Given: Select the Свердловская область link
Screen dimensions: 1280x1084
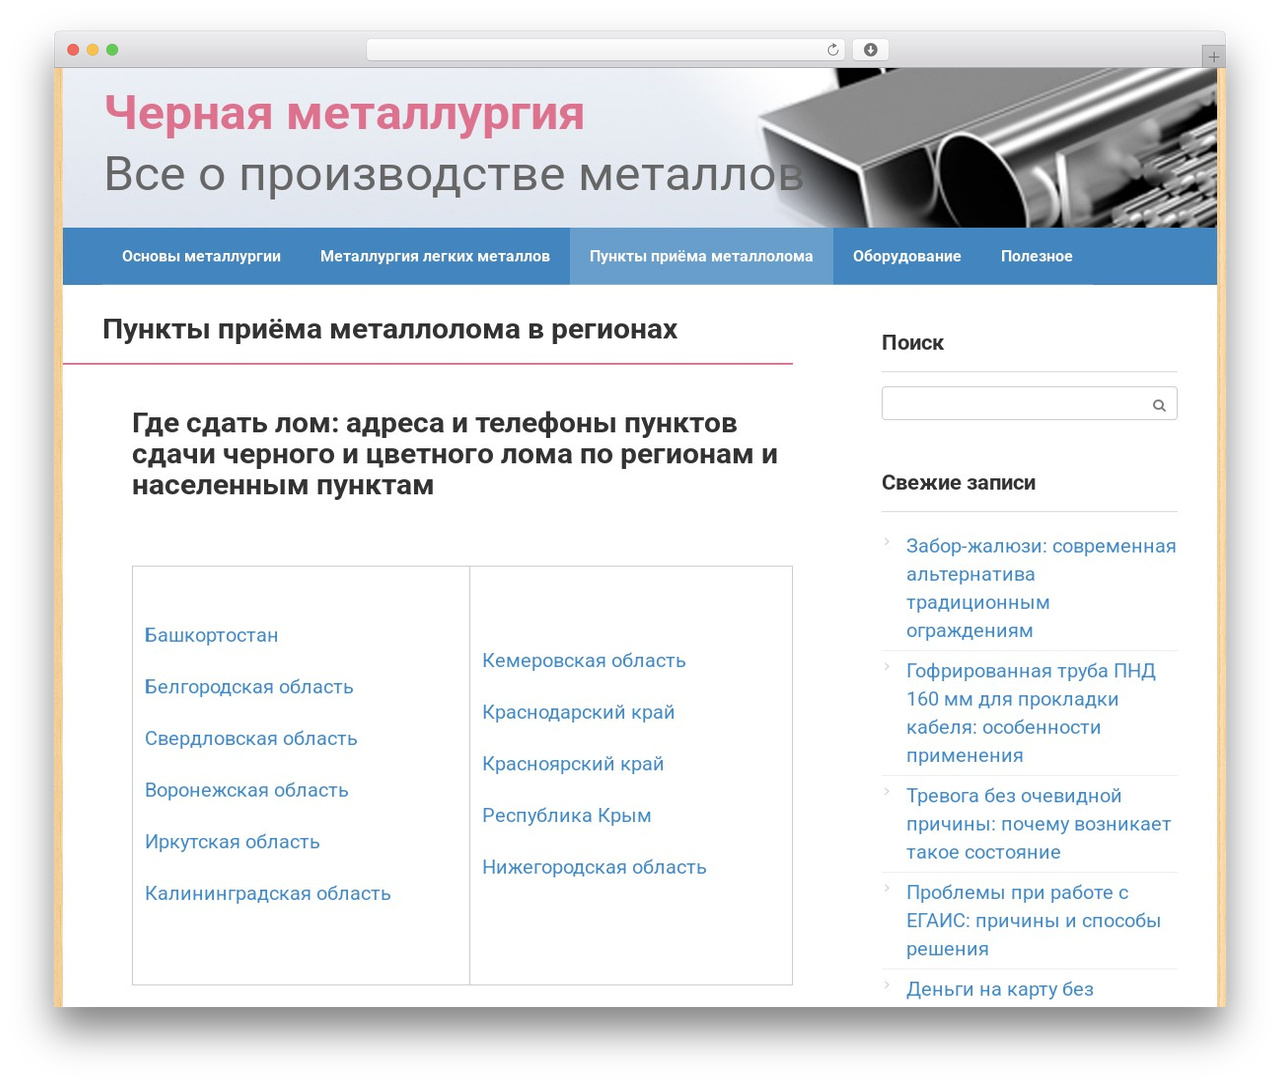Looking at the screenshot, I should coord(251,739).
